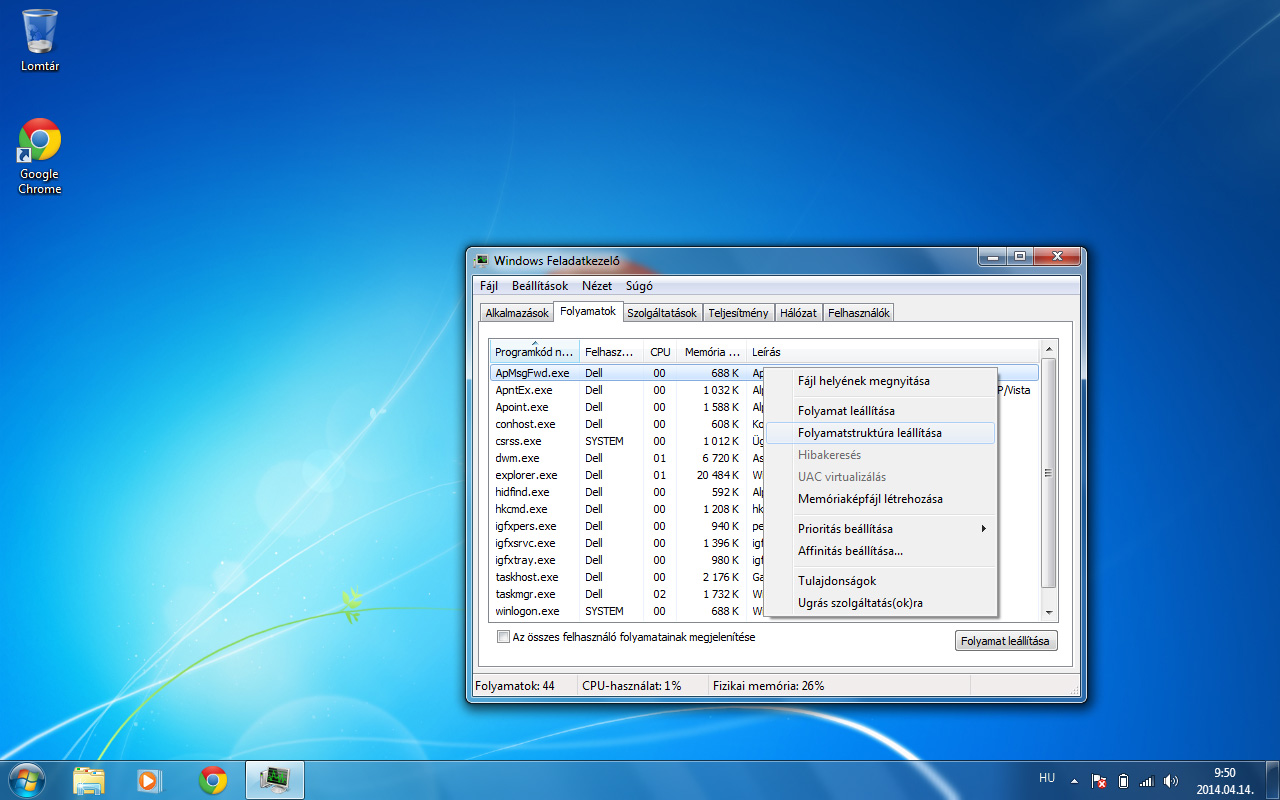
Task: Click the Chrome icon in the taskbar
Action: click(x=212, y=779)
